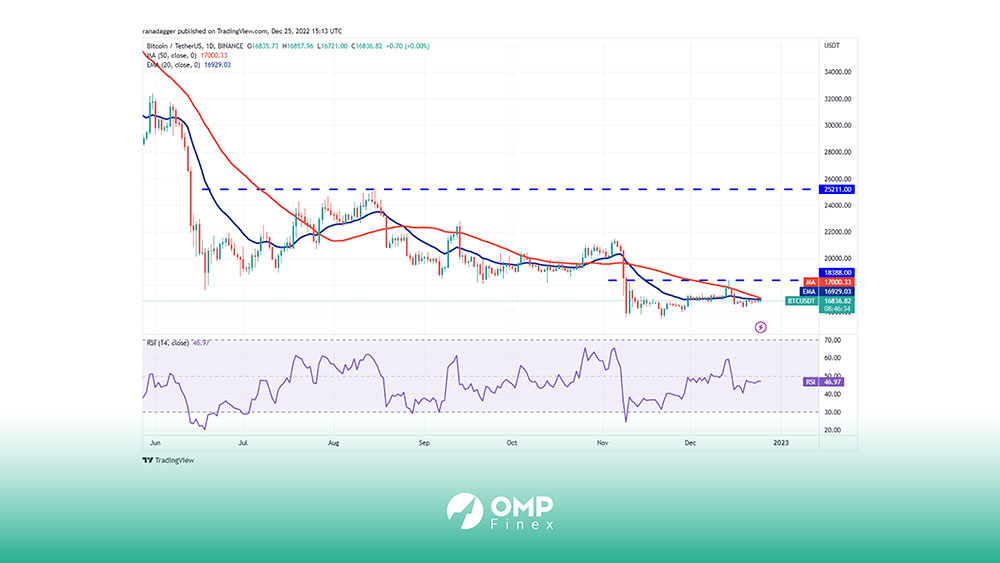Click the Bitcoin / TetherUS symbol title

[x=195, y=46]
